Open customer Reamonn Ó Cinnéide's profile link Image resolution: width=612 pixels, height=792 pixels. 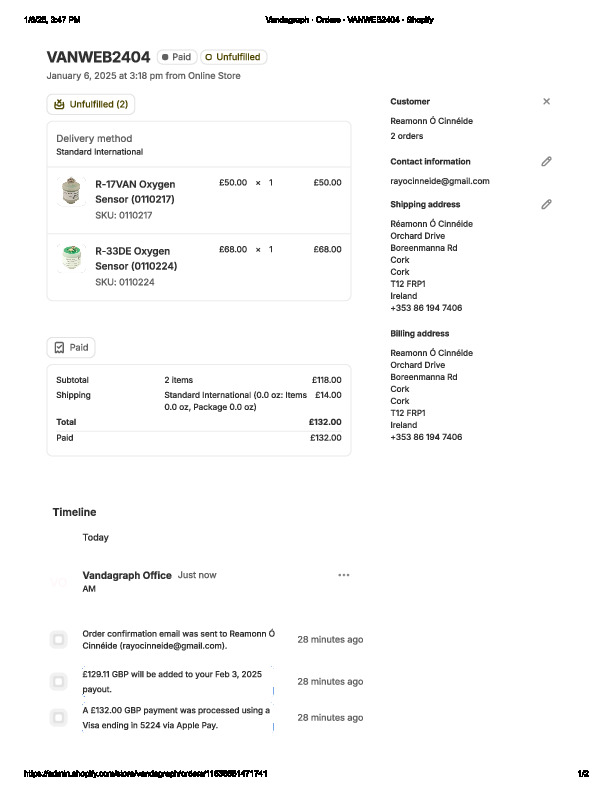431,121
